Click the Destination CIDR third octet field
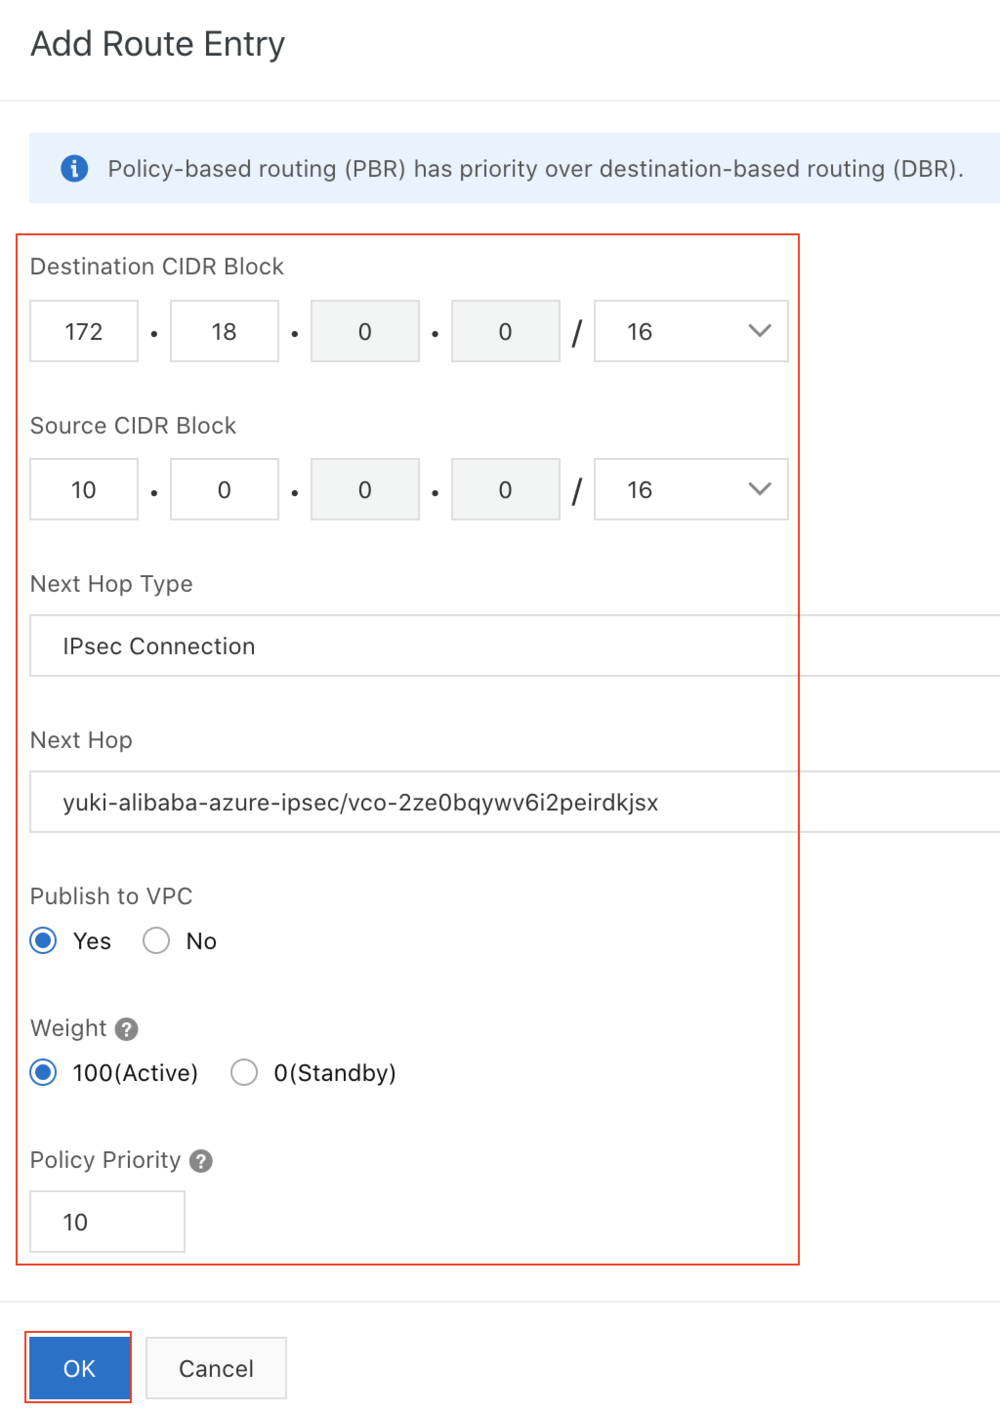Image resolution: width=1000 pixels, height=1412 pixels. click(x=365, y=331)
